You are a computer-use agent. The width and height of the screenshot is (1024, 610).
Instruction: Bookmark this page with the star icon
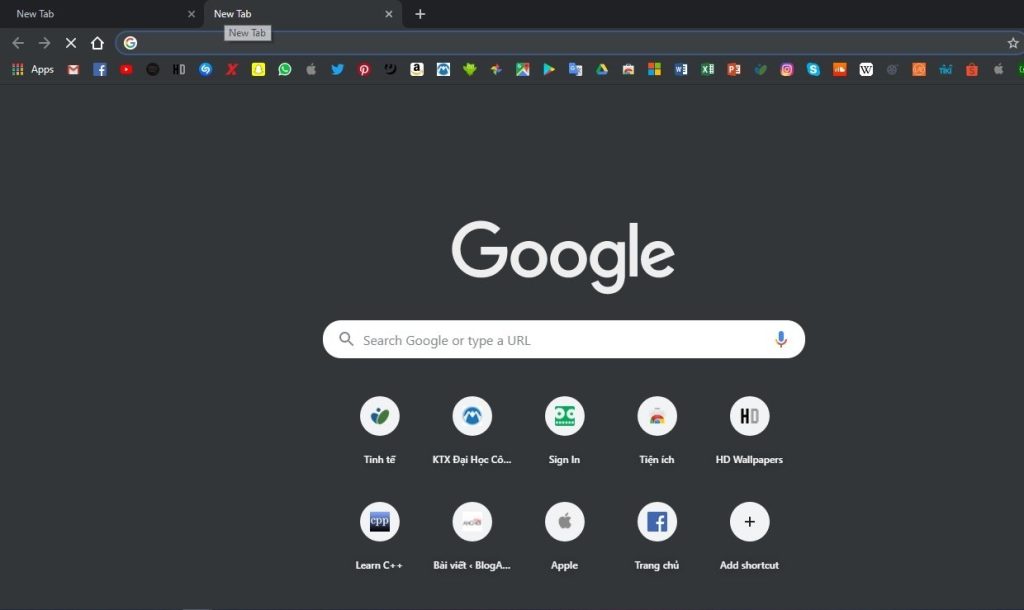[x=1013, y=43]
